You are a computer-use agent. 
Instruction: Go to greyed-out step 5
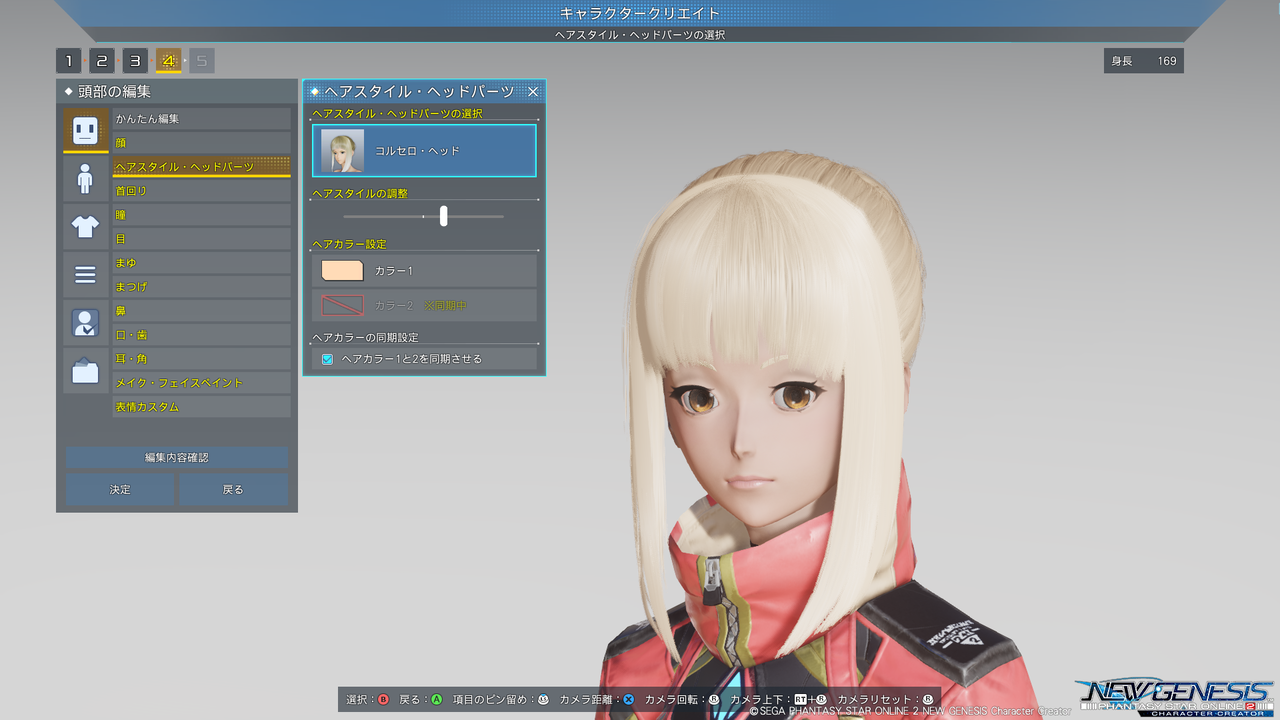tap(201, 61)
